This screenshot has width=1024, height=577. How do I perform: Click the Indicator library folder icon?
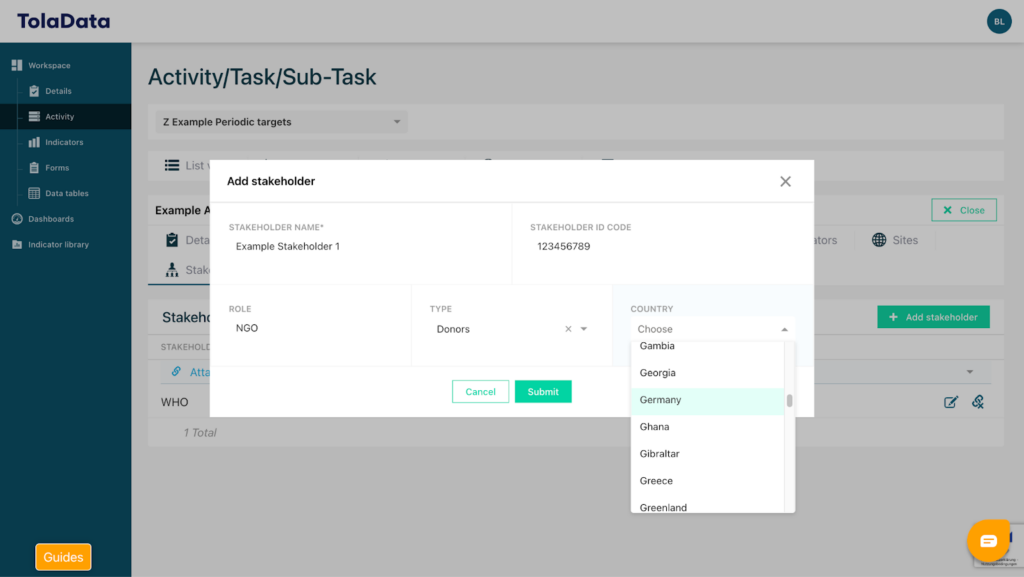[17, 244]
